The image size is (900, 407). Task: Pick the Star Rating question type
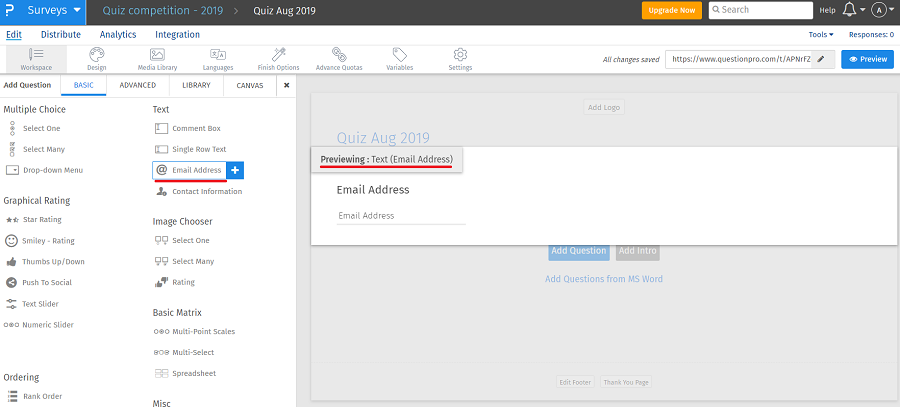(33, 219)
